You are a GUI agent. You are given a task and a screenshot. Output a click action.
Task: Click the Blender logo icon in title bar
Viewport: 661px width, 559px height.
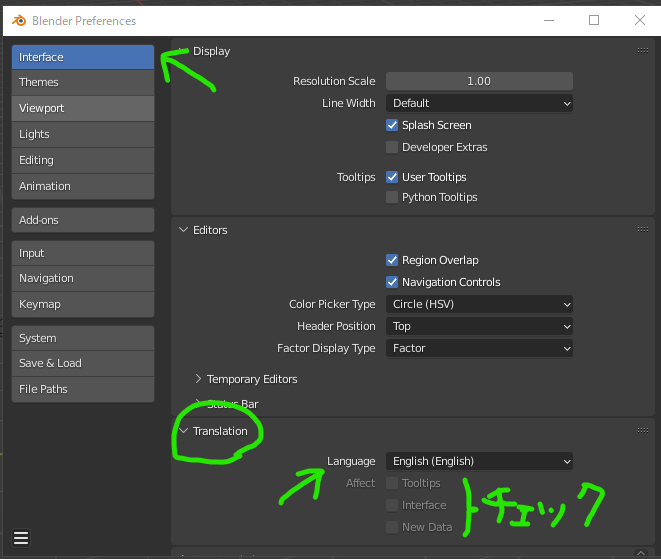click(x=19, y=20)
